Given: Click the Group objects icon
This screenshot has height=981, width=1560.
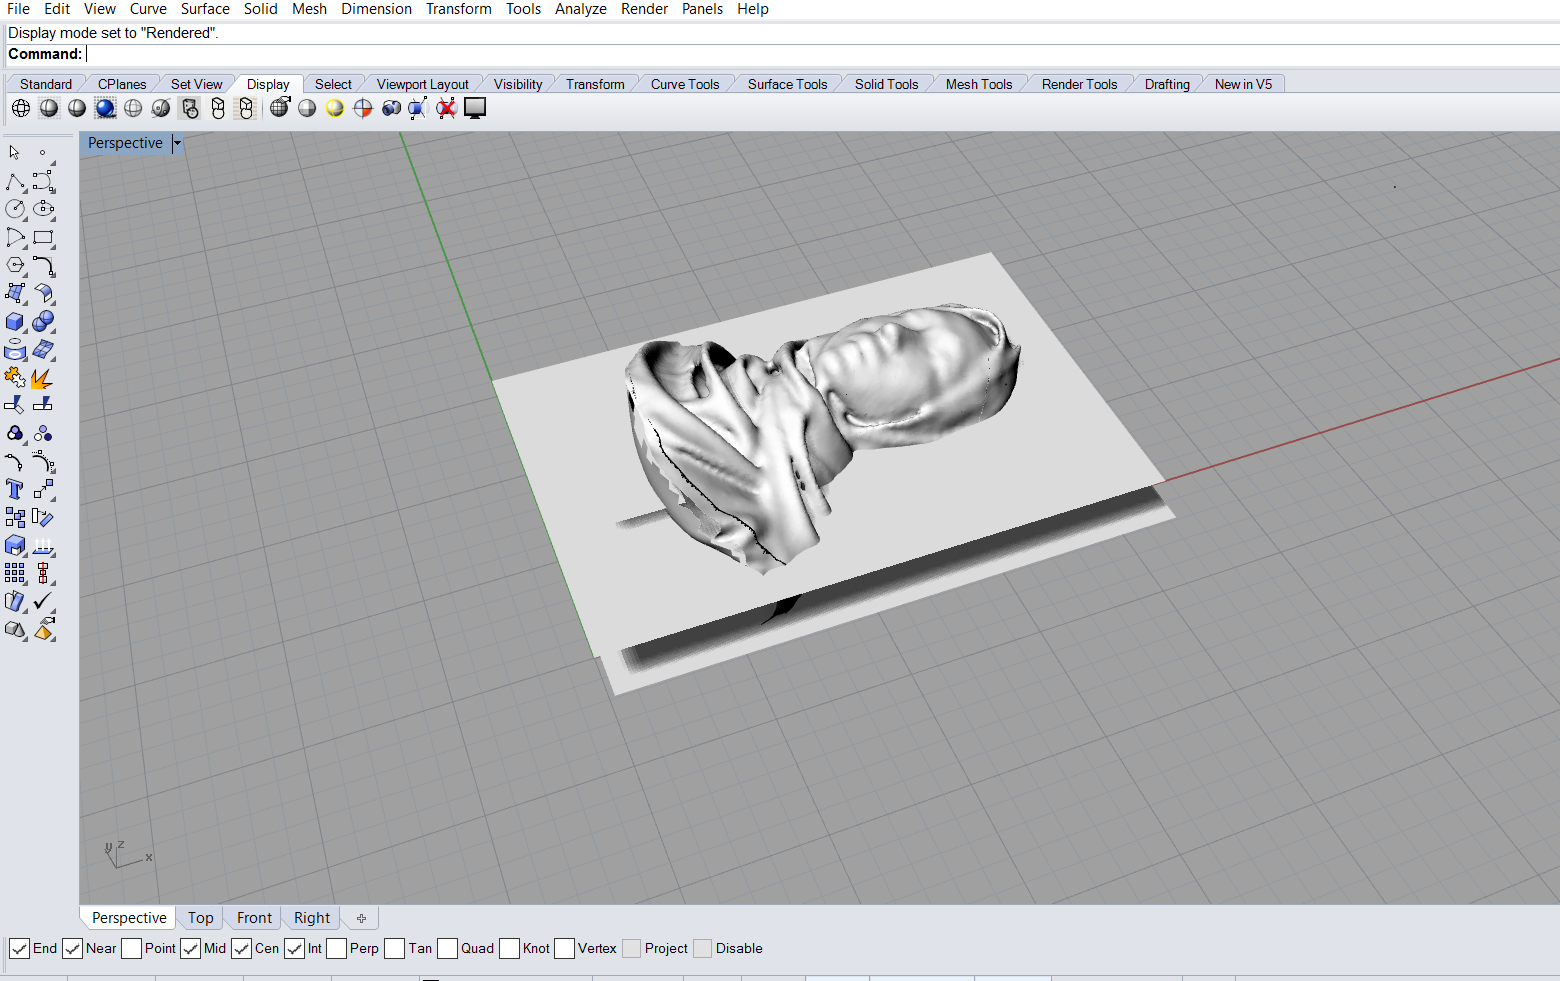Looking at the screenshot, I should coord(15,433).
